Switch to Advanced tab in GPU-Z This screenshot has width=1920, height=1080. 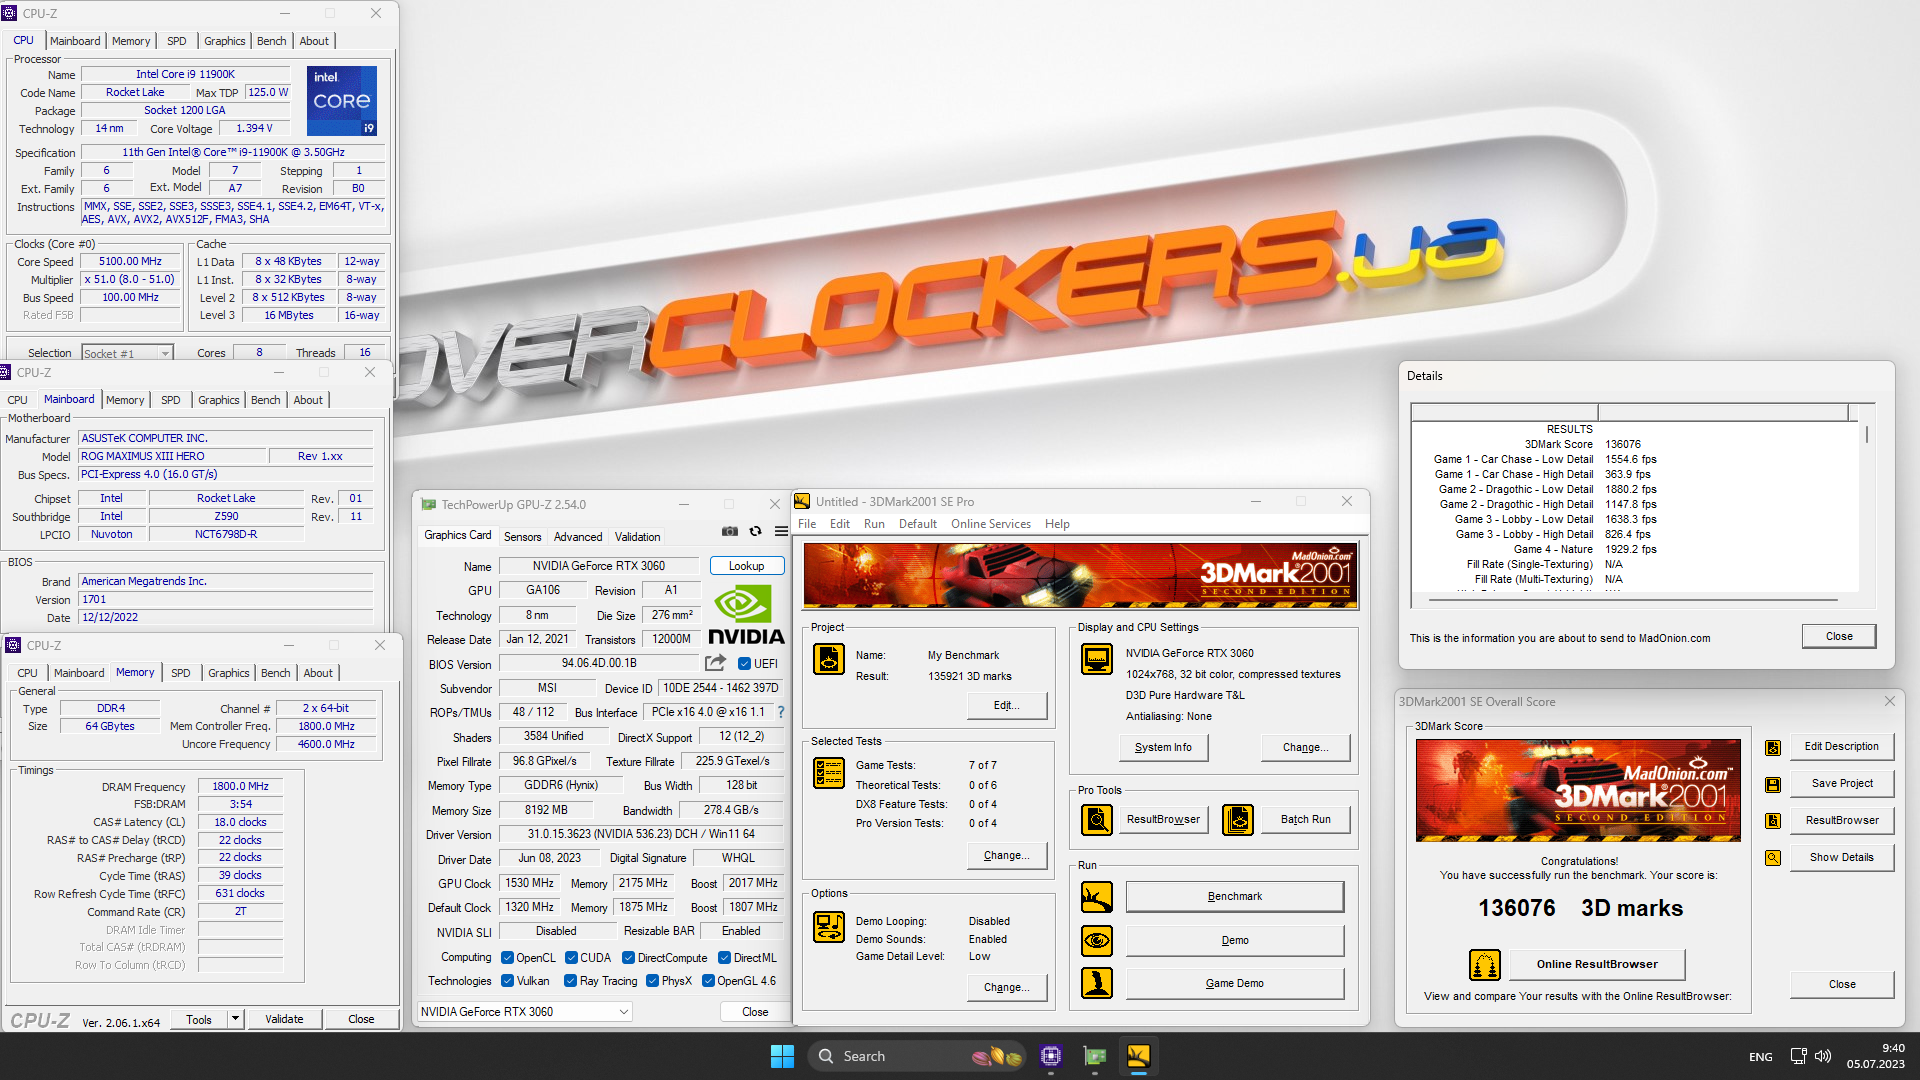click(x=578, y=537)
